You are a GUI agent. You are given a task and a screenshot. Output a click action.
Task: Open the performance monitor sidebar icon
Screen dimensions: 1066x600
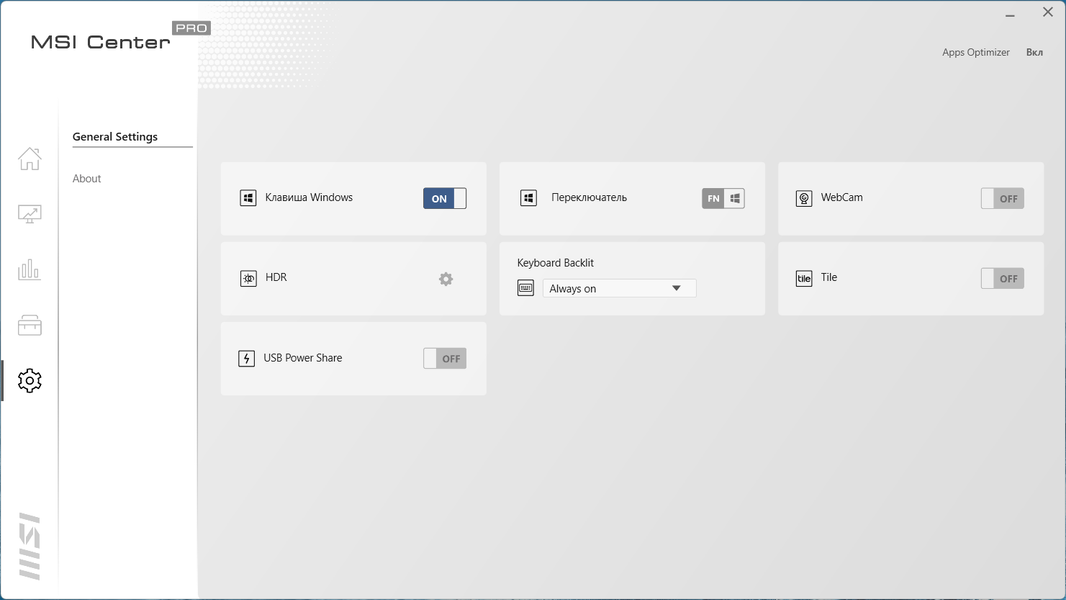click(x=29, y=215)
